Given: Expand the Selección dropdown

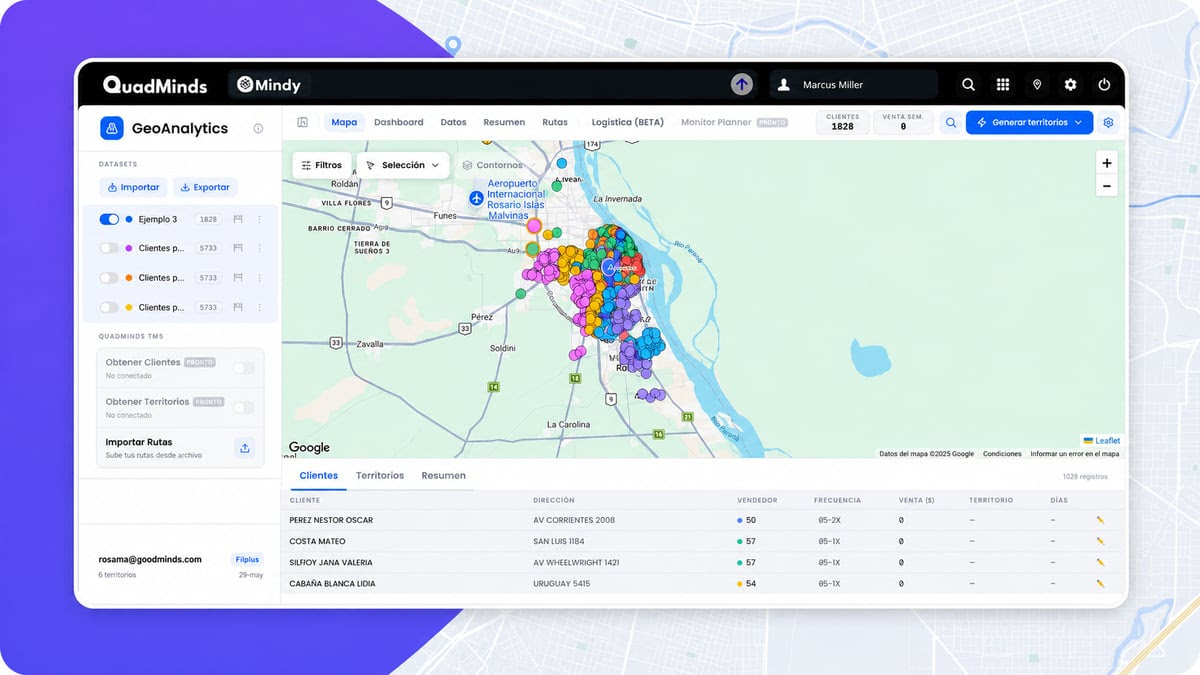Looking at the screenshot, I should (x=403, y=165).
